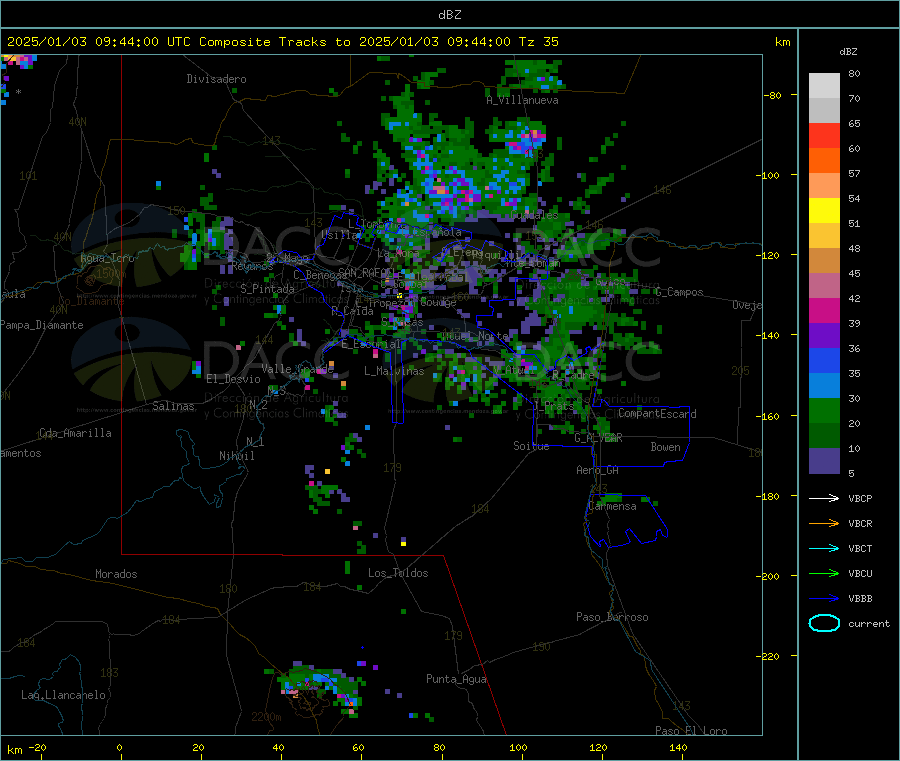
Task: Click the 'Agua_Toro' map label
Action: click(107, 258)
